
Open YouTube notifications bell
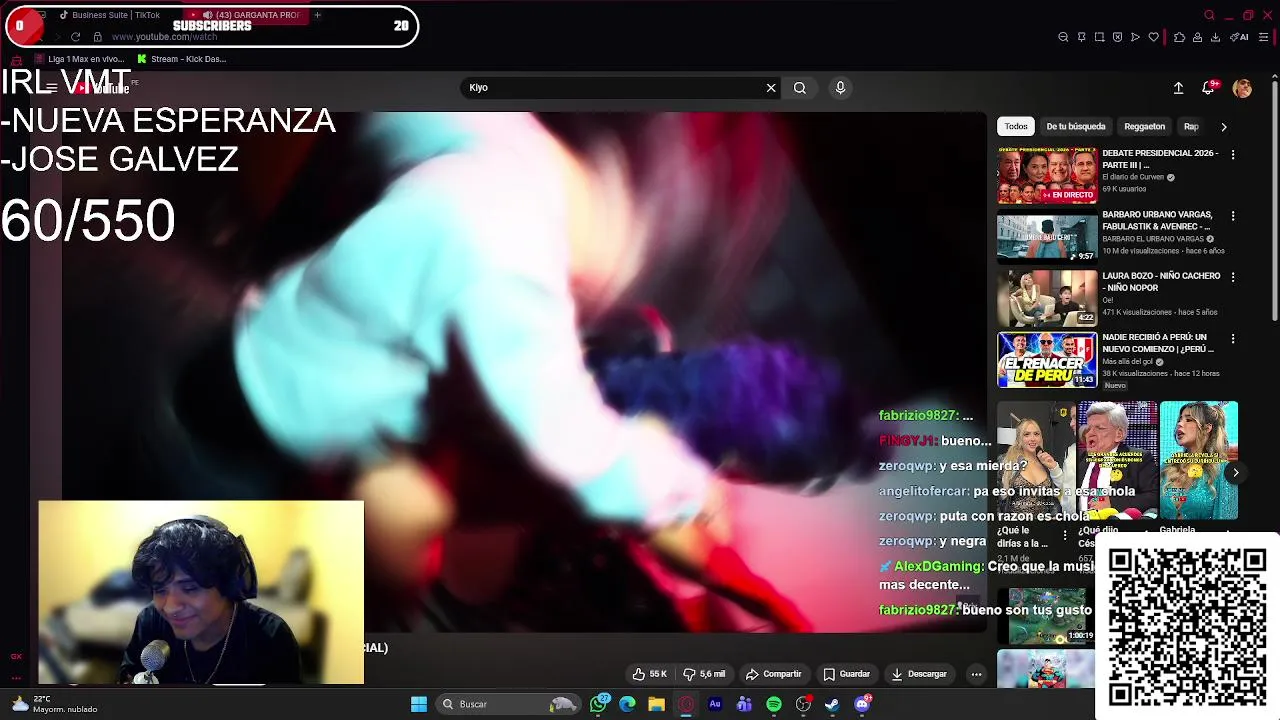pyautogui.click(x=1208, y=88)
